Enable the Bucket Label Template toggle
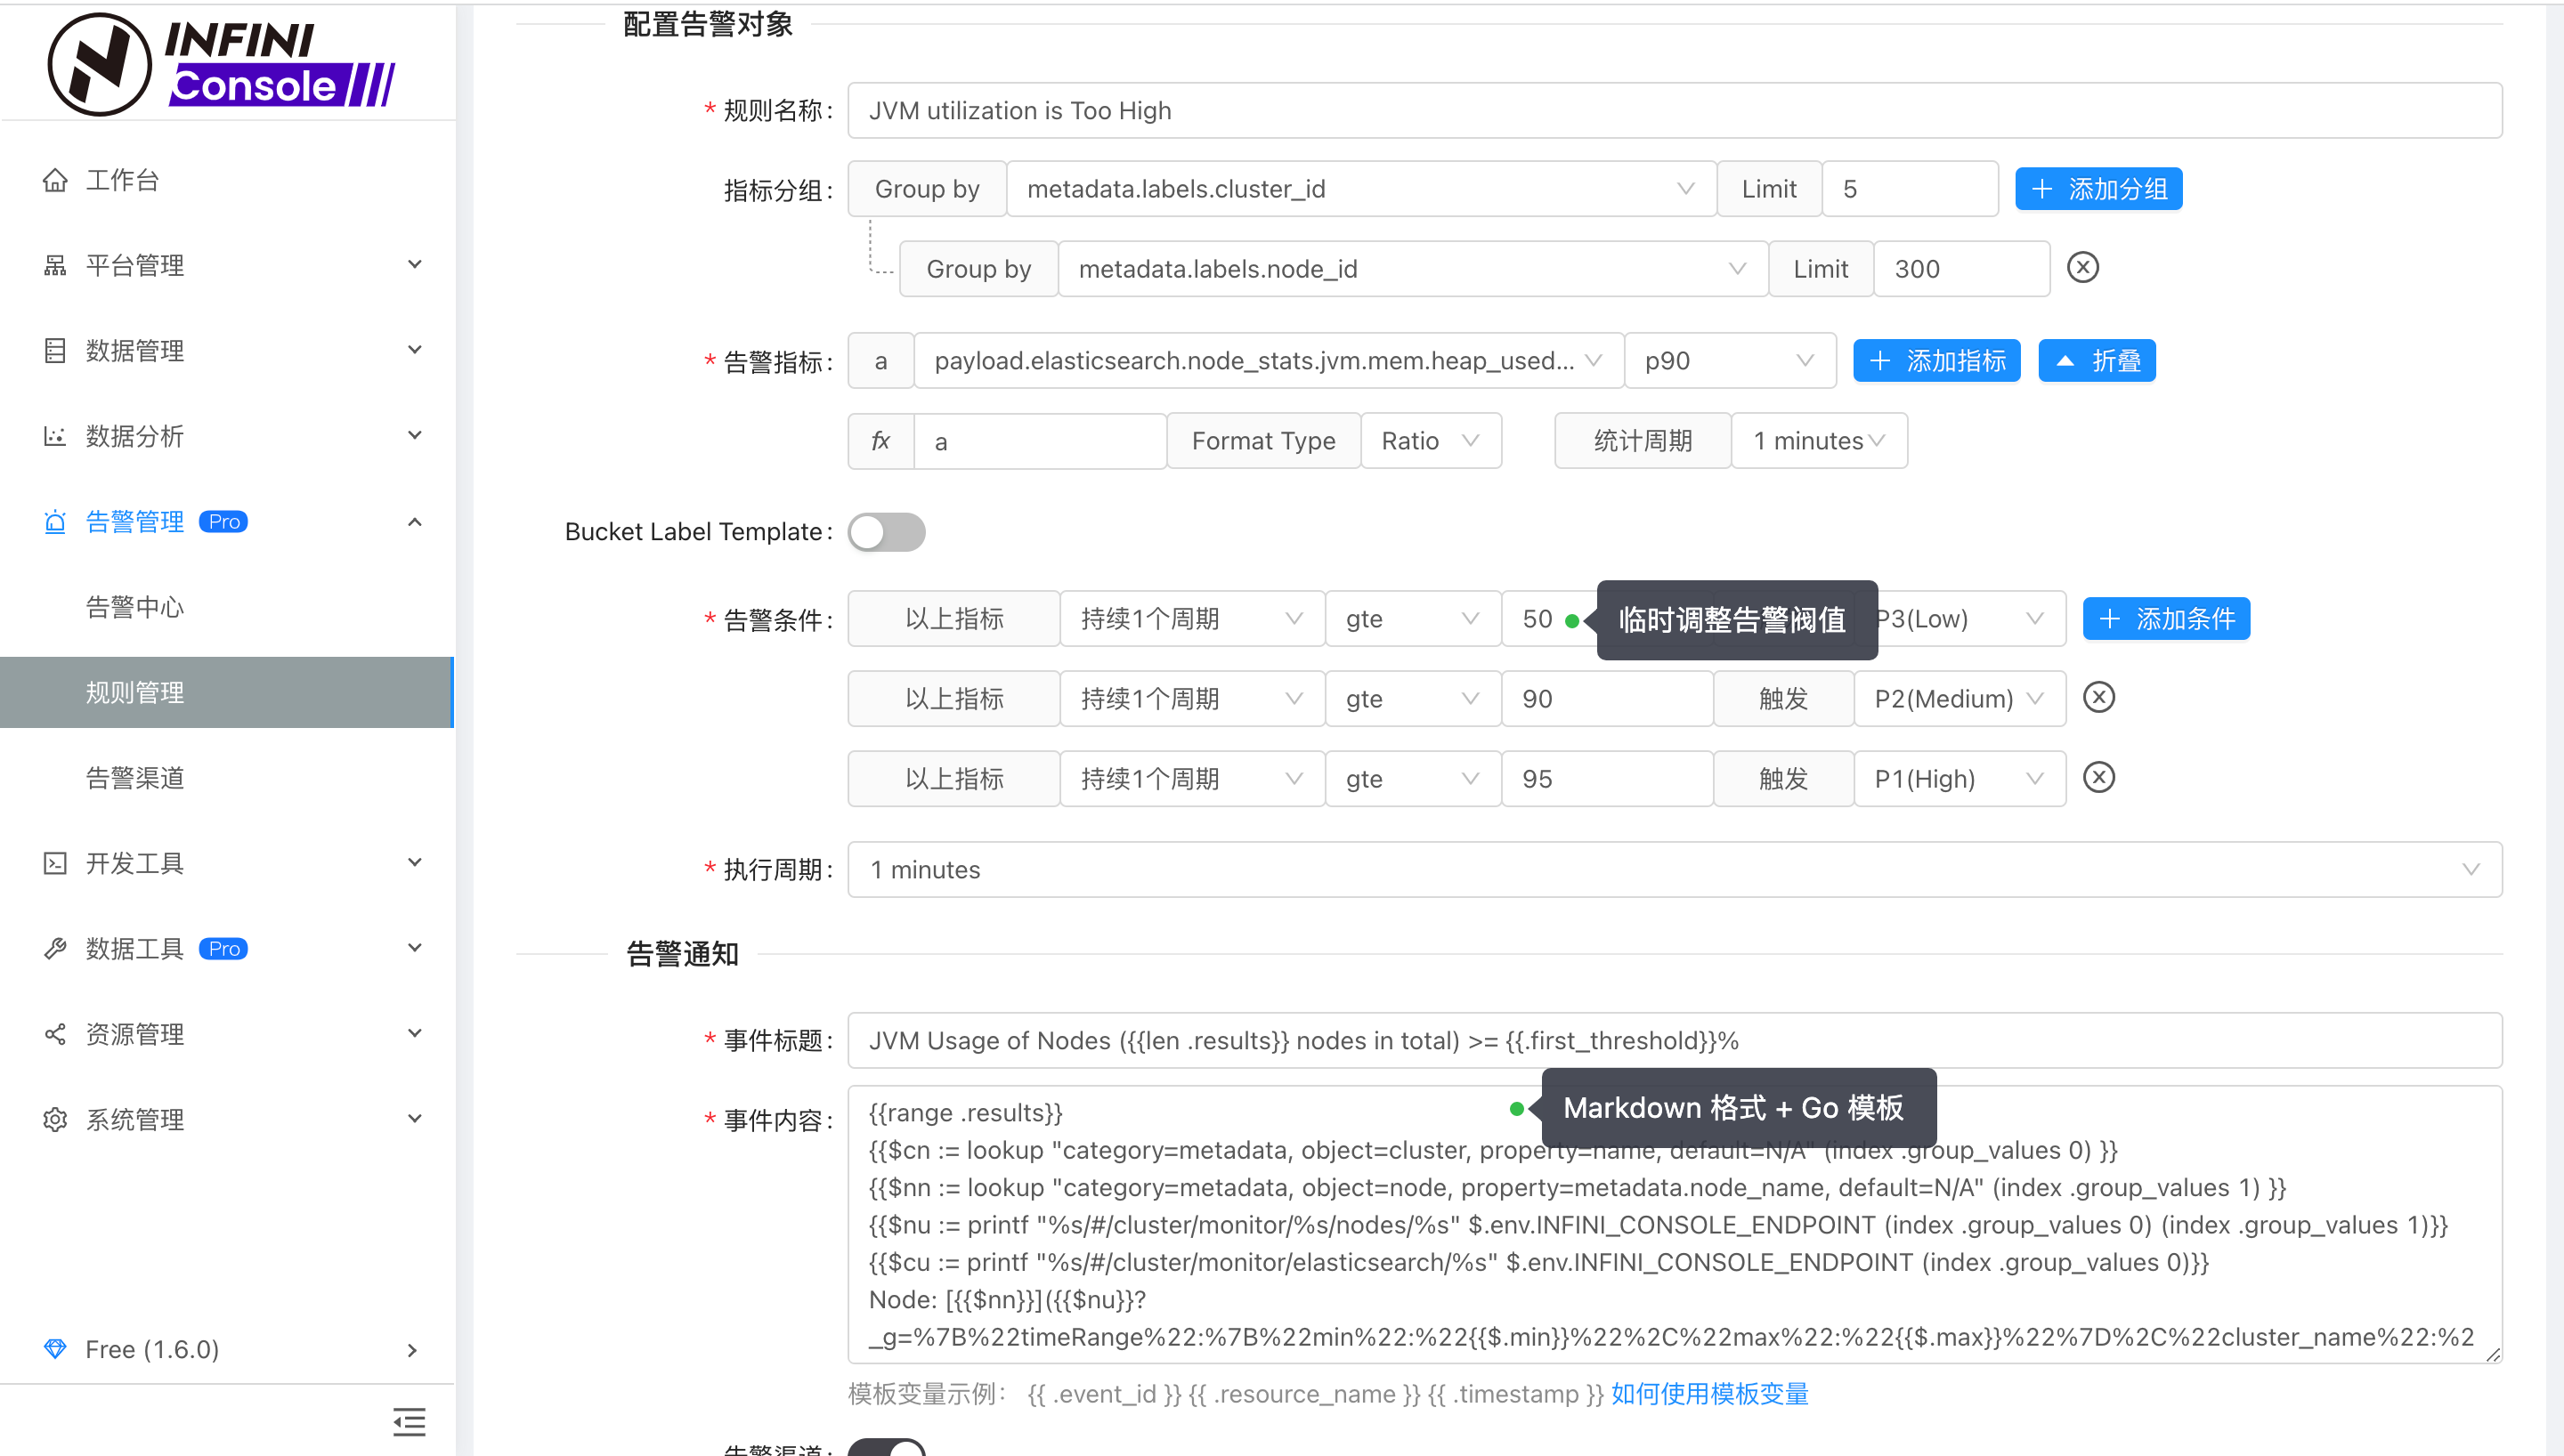Viewport: 2564px width, 1456px height. 886,532
